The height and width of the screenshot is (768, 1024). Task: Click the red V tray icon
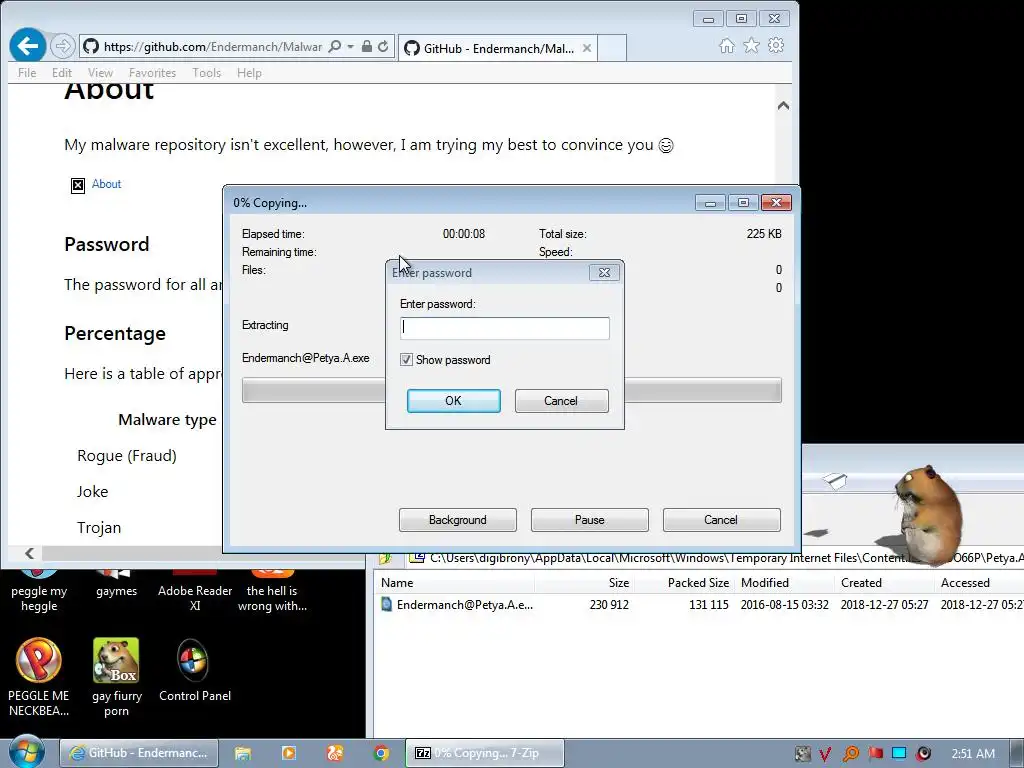pyautogui.click(x=825, y=754)
